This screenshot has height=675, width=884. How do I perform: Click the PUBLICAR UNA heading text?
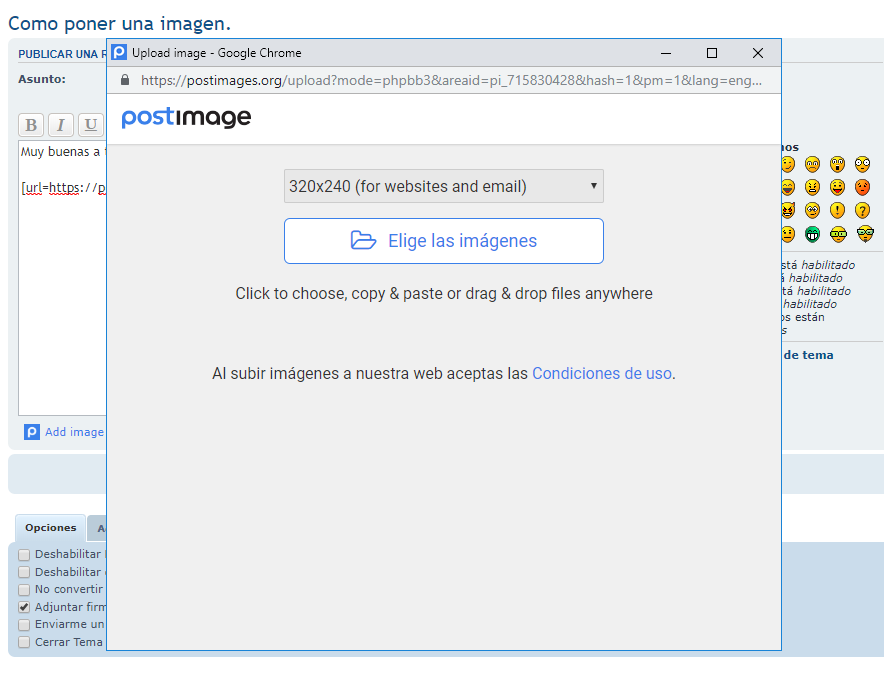click(x=62, y=54)
